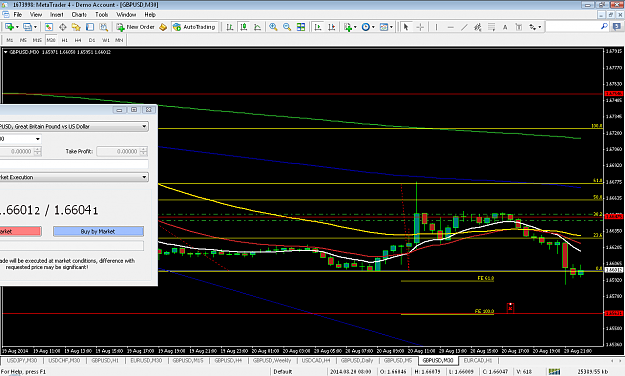This screenshot has height=376, width=625.
Task: Switch to M15 timeframe
Action: (37, 40)
